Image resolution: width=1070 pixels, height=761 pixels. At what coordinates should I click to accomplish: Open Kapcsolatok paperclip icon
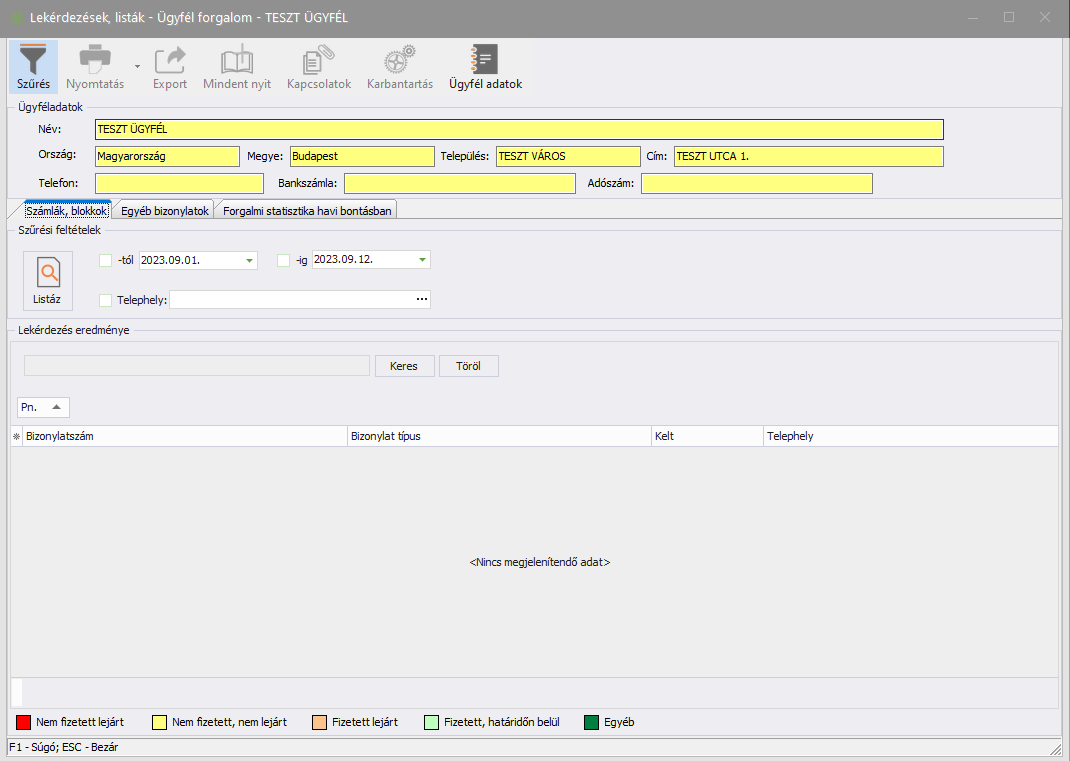pos(319,60)
